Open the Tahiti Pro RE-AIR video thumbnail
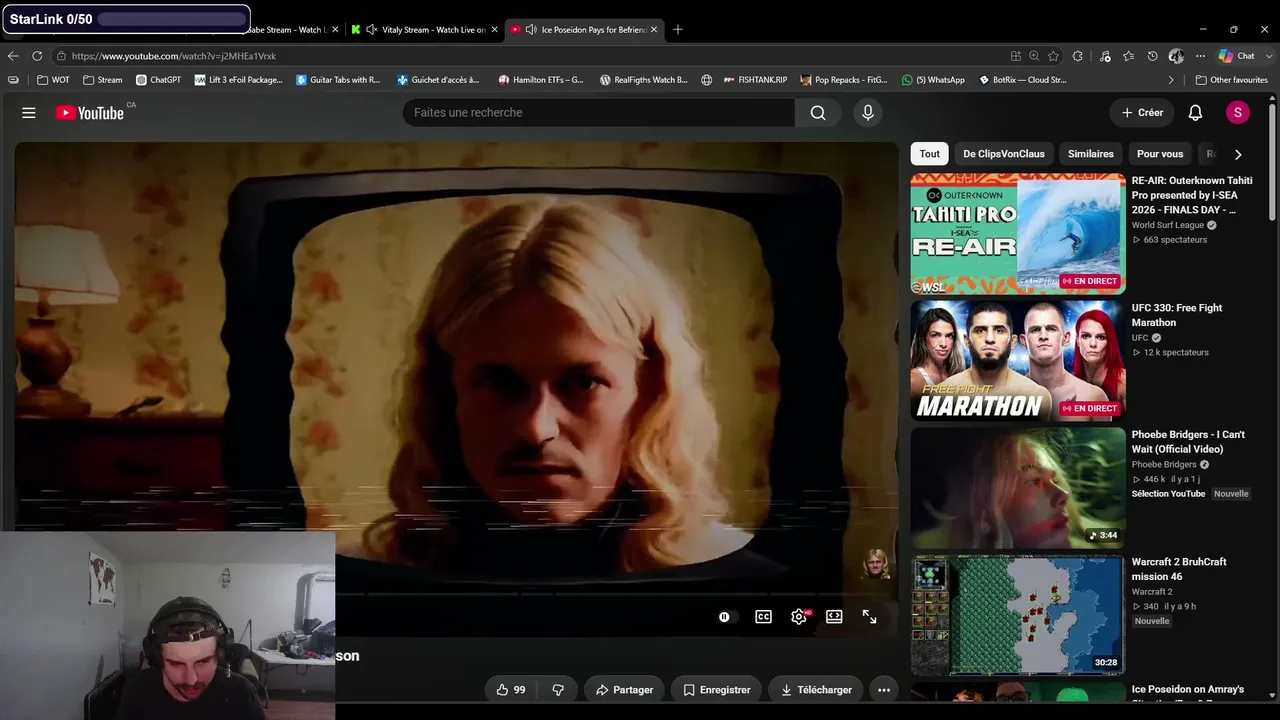The height and width of the screenshot is (720, 1280). (x=1018, y=234)
